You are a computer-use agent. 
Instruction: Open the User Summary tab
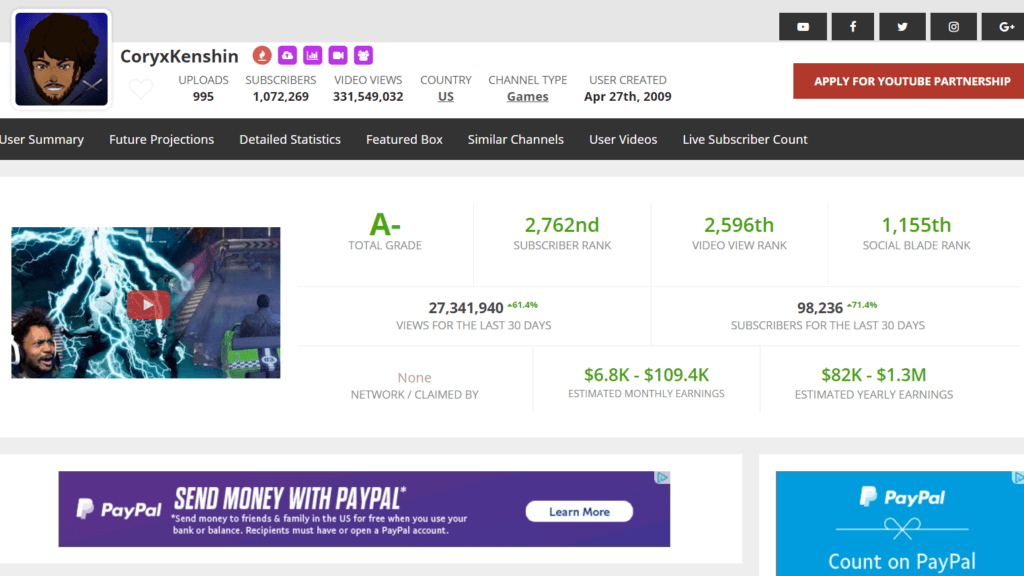click(42, 139)
